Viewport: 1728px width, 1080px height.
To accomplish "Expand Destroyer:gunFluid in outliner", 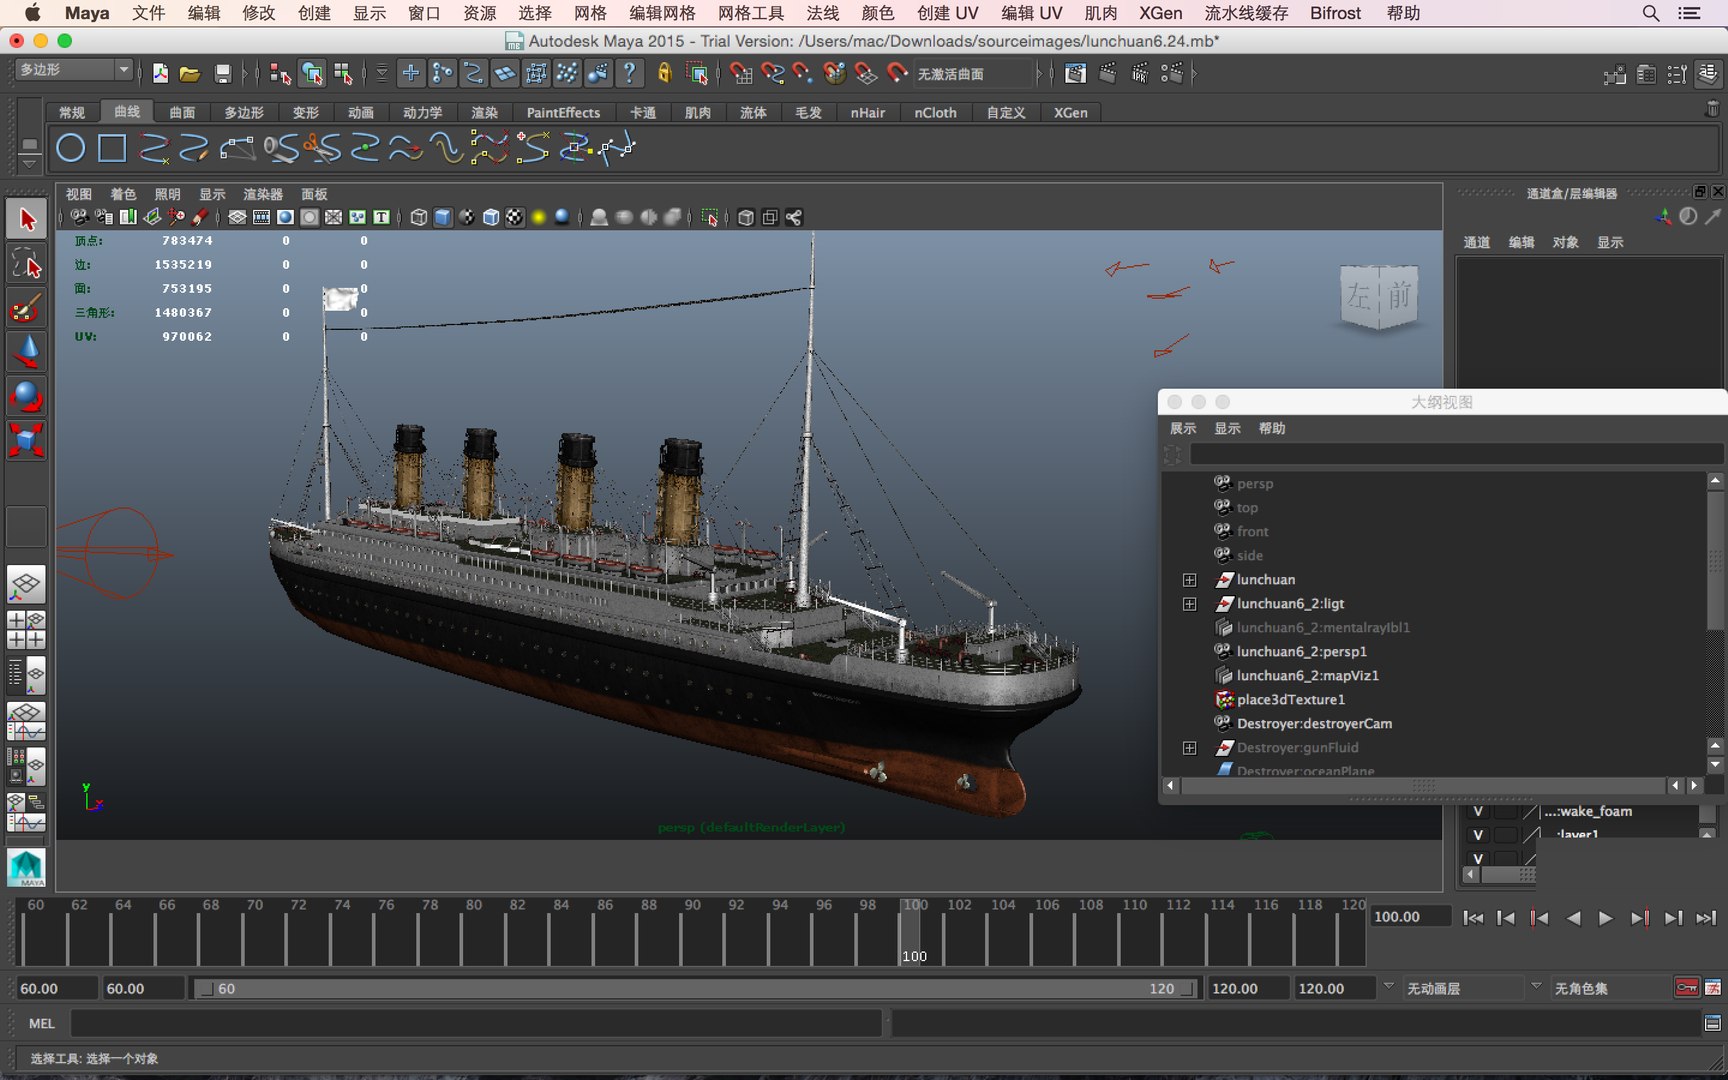I will [1189, 748].
